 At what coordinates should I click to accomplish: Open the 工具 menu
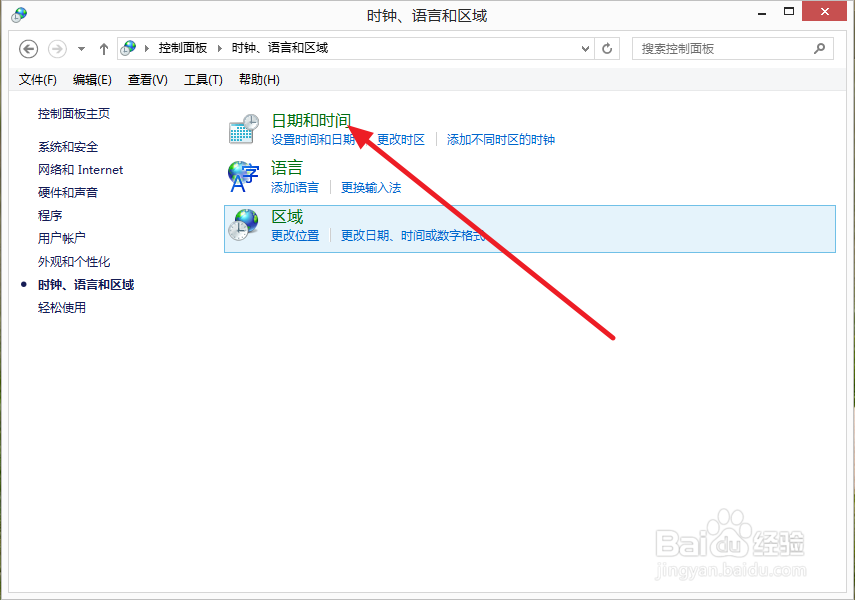pyautogui.click(x=203, y=79)
